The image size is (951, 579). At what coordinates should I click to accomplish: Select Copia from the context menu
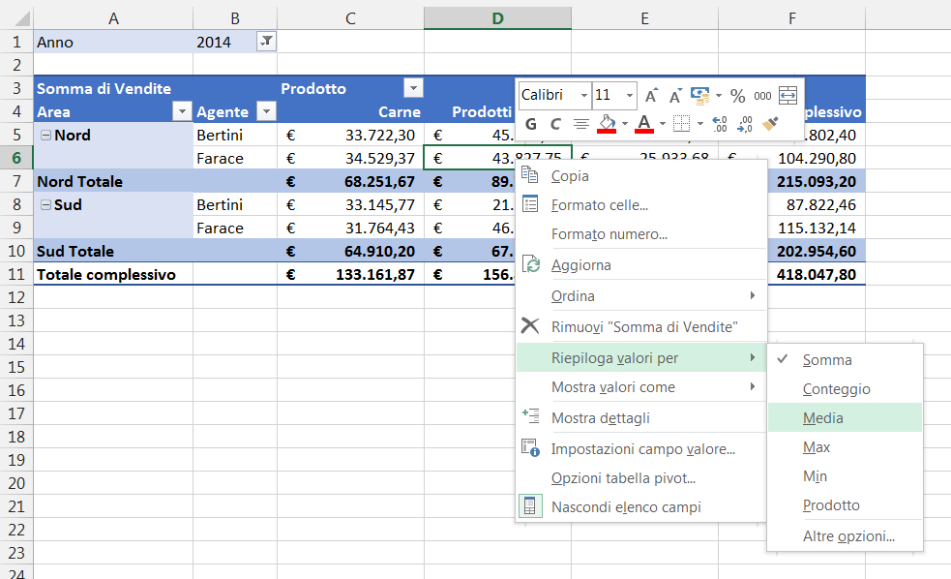pos(570,176)
